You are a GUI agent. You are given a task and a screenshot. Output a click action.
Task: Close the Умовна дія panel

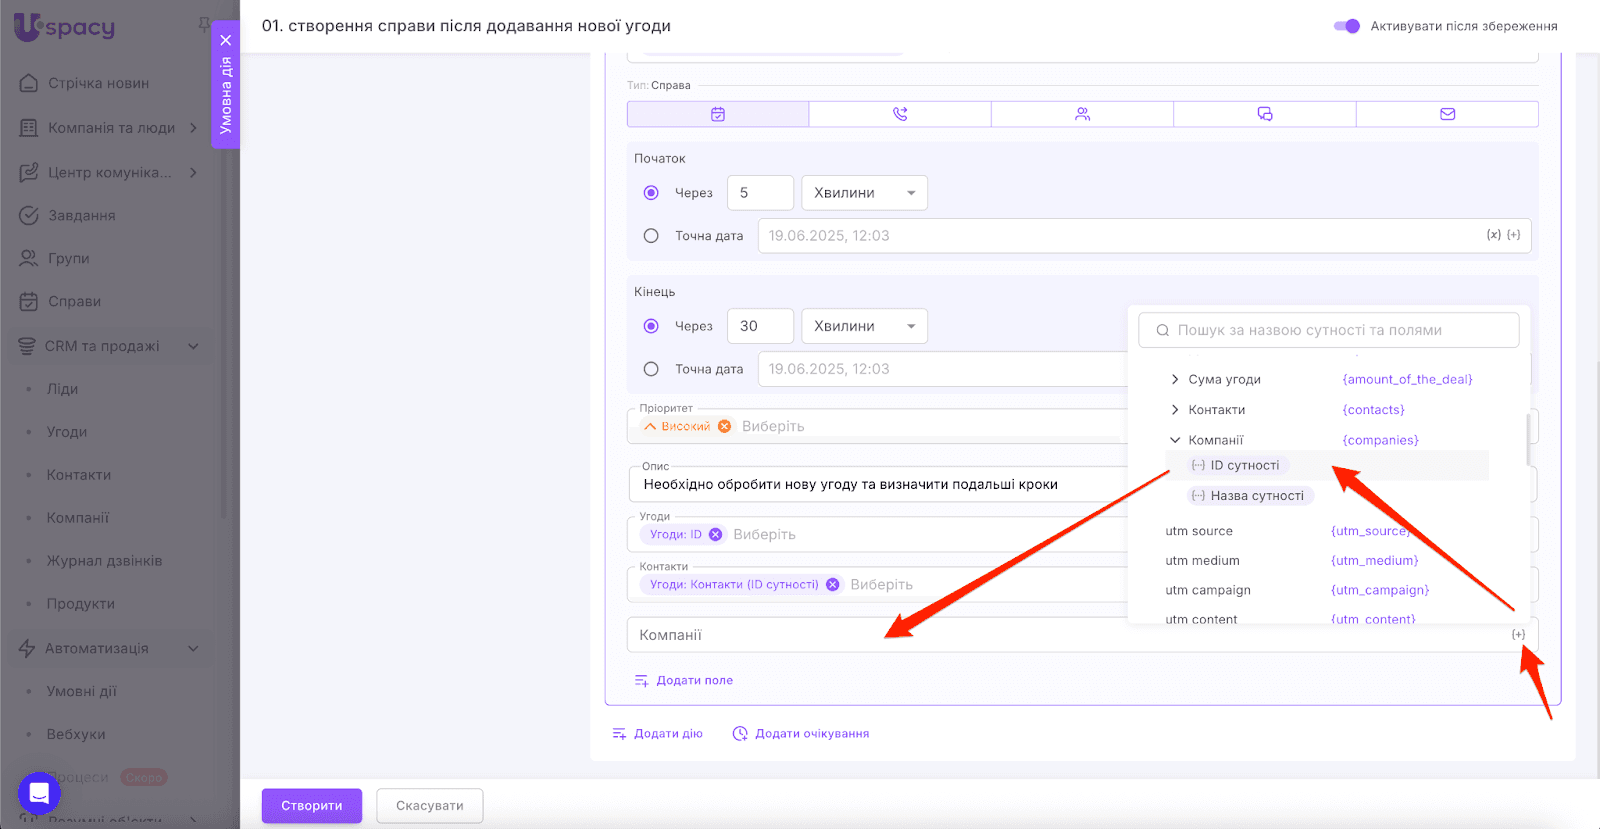point(226,40)
